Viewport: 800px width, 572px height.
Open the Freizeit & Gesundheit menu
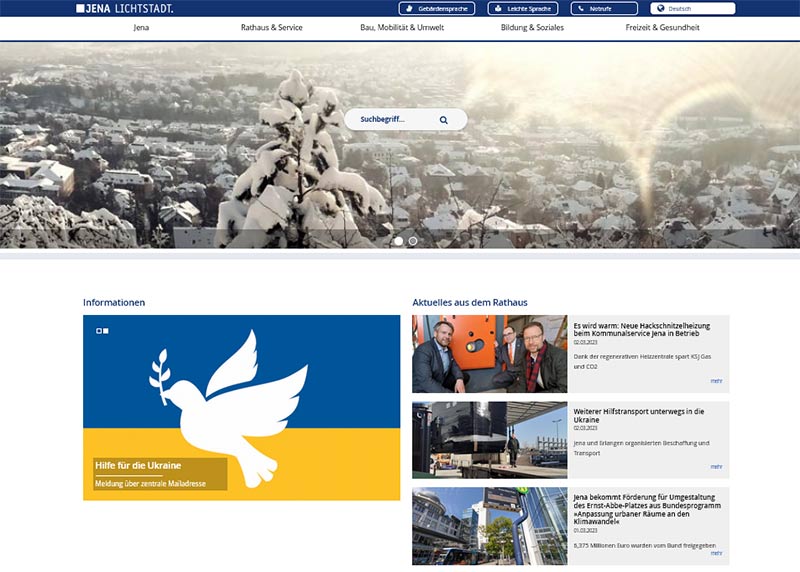click(x=662, y=28)
